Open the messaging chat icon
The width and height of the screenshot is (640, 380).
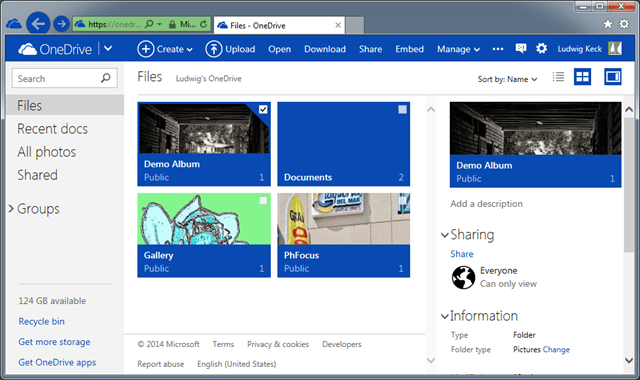(521, 49)
